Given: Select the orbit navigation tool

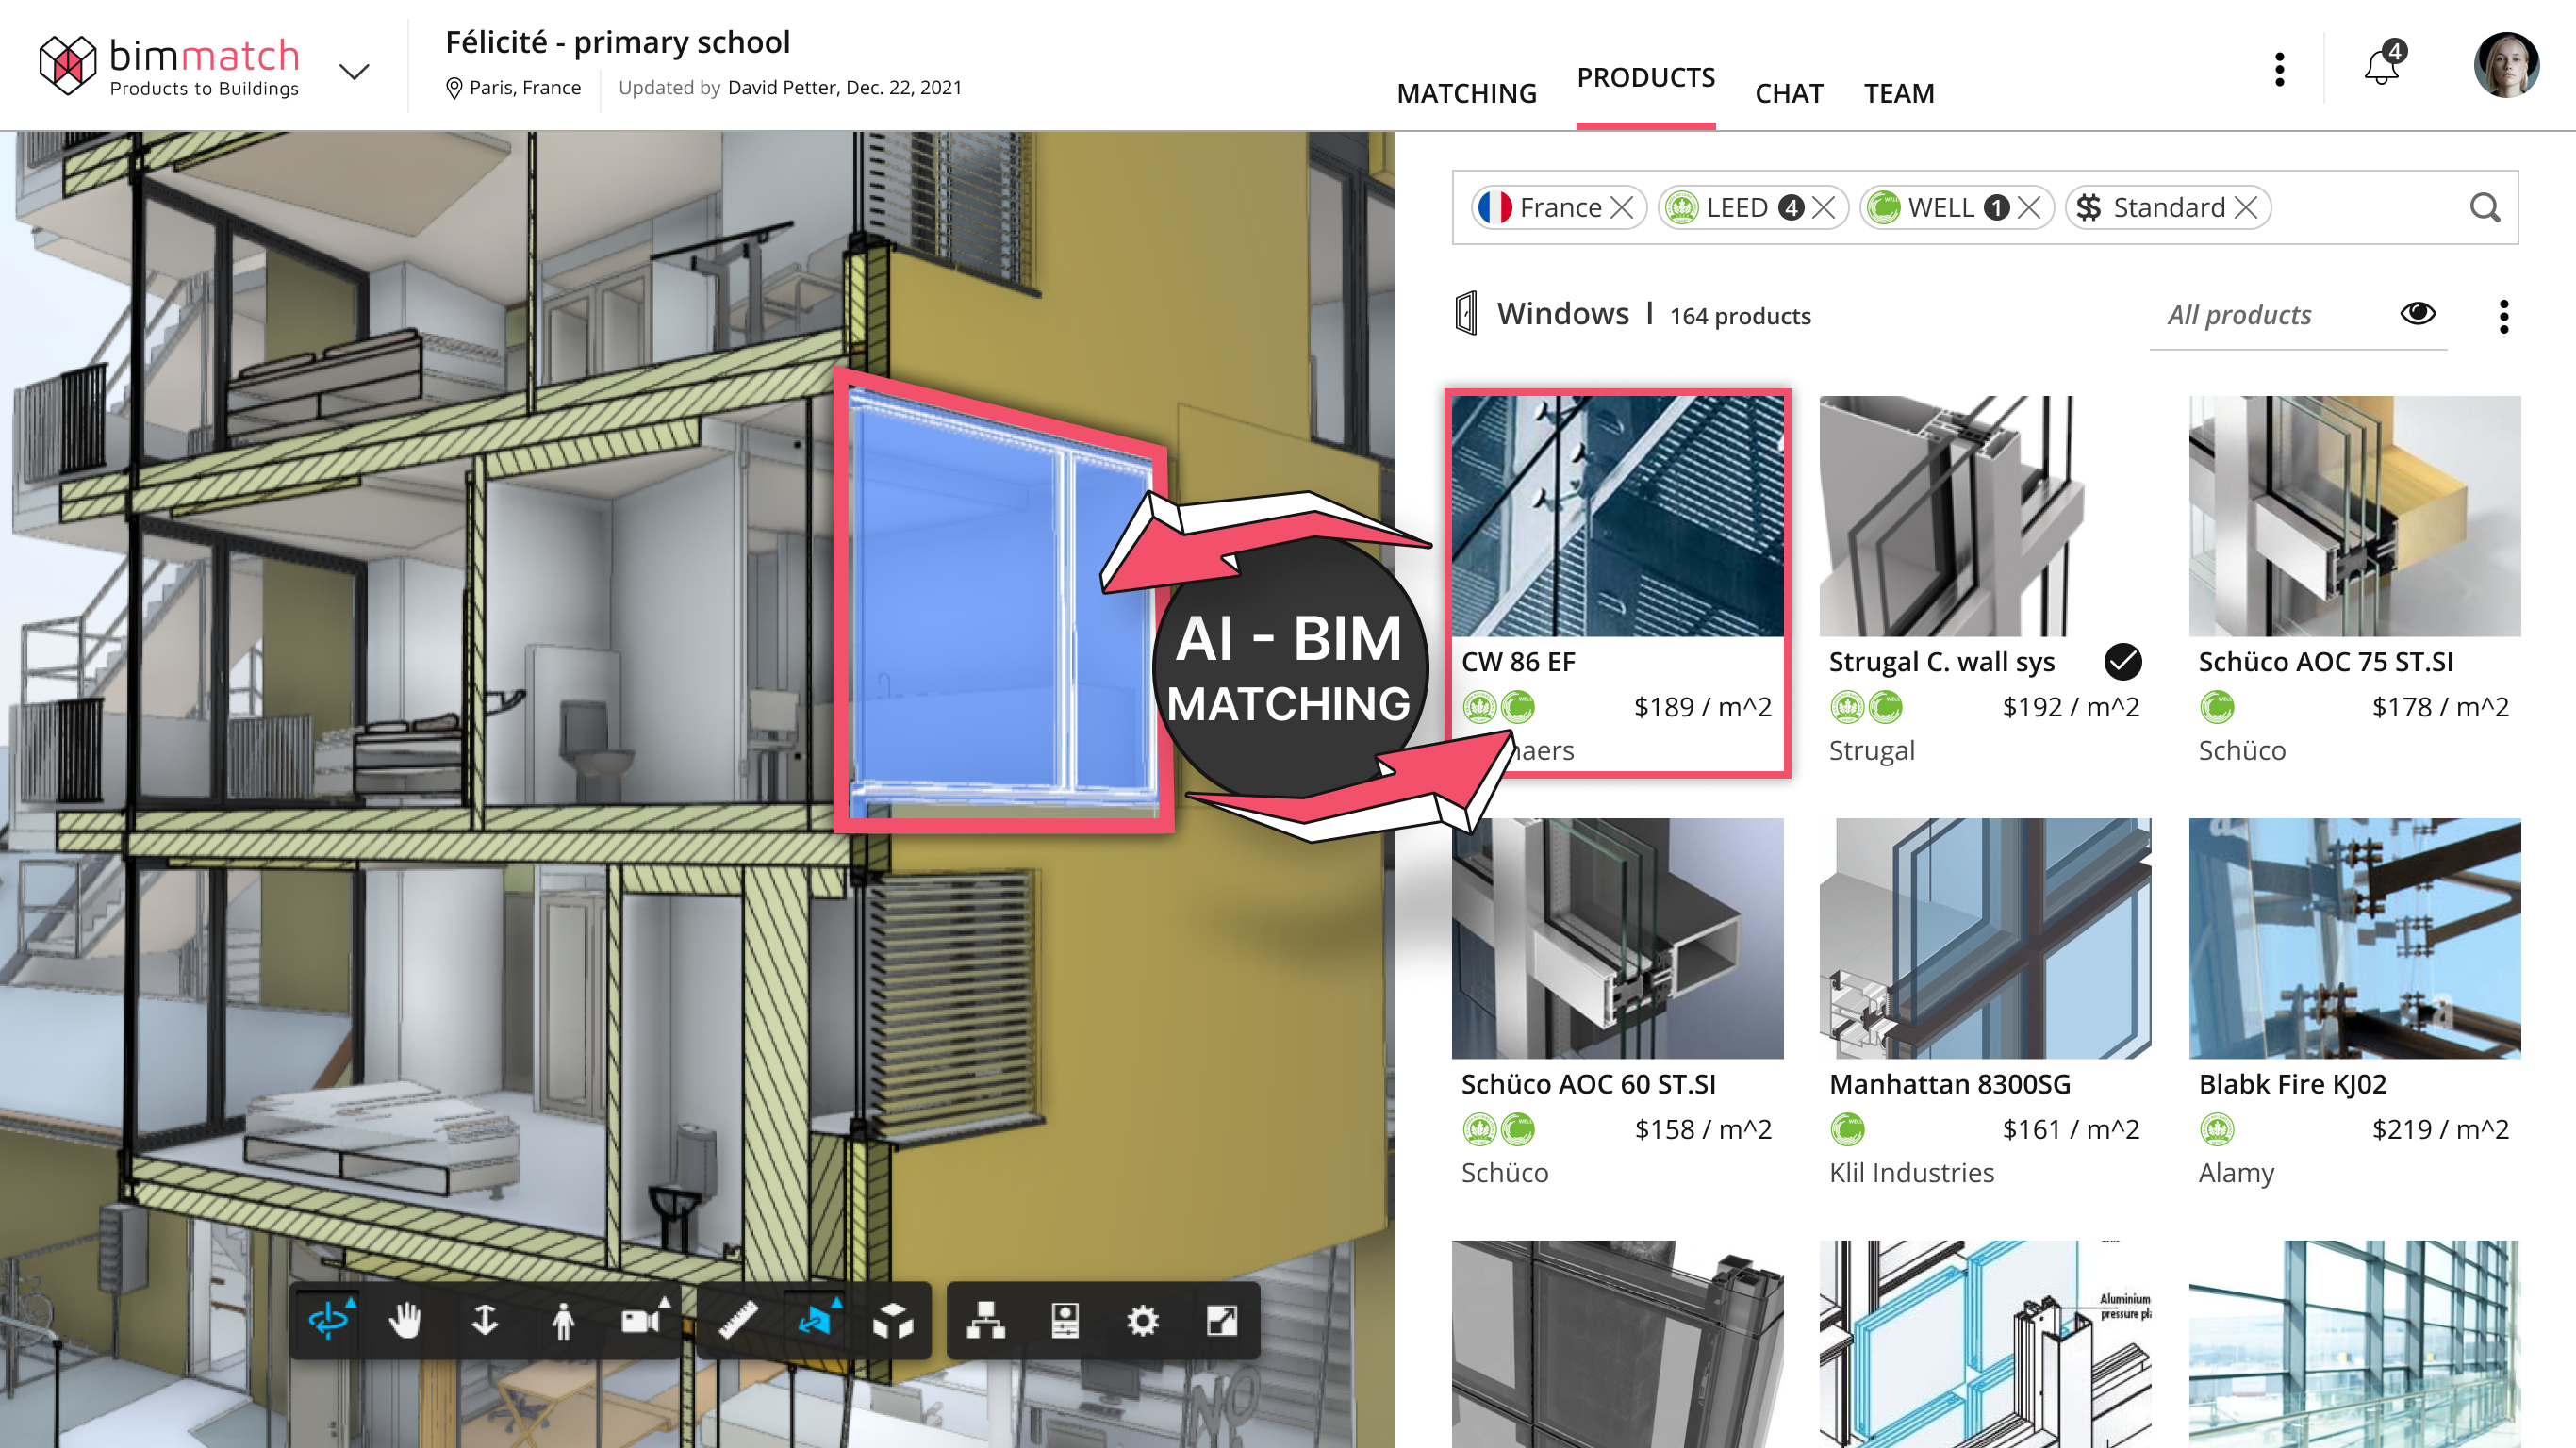Looking at the screenshot, I should tap(327, 1321).
